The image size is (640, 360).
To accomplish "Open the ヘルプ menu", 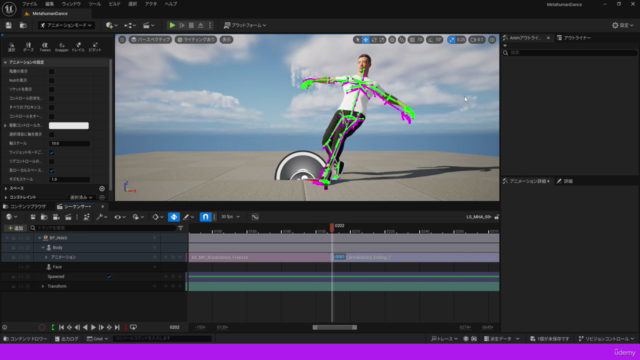I will [171, 4].
